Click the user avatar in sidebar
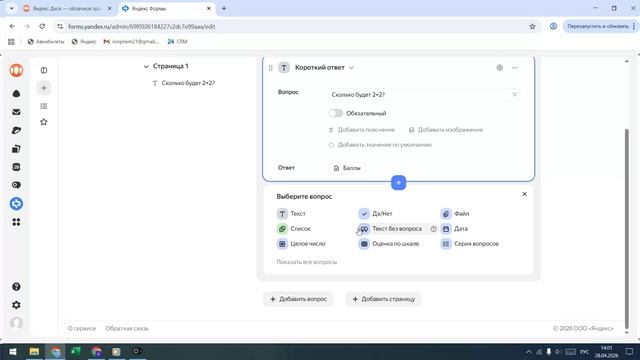 (16, 323)
